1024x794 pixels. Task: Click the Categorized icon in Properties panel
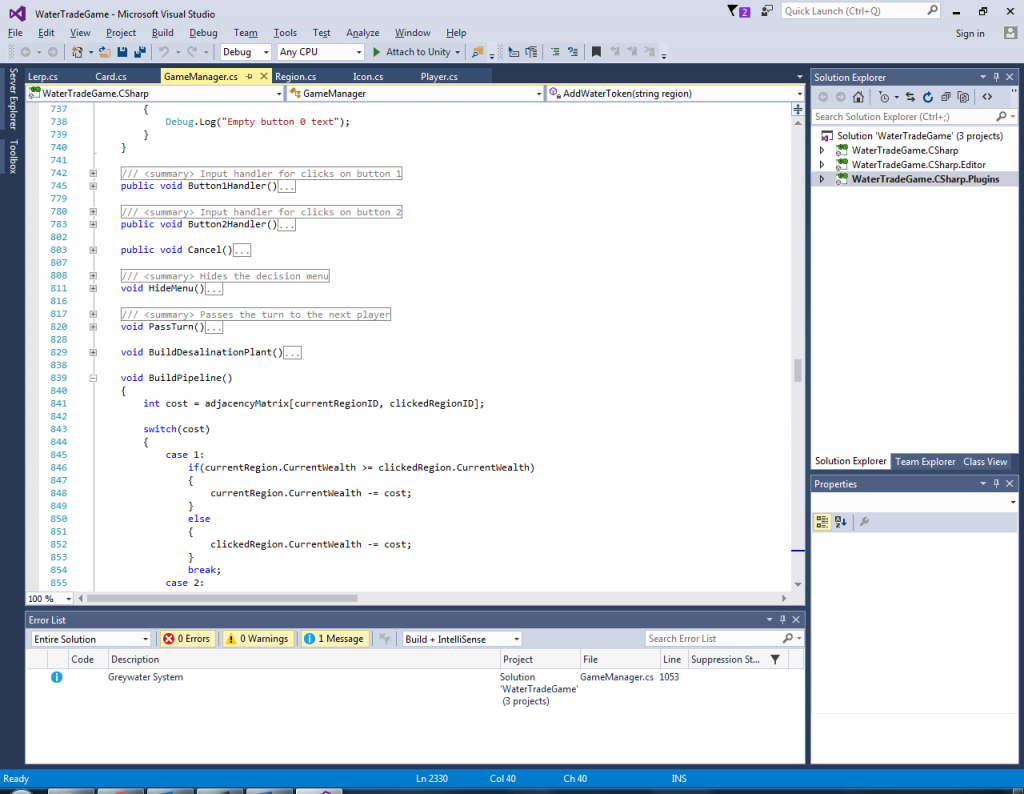click(x=822, y=522)
